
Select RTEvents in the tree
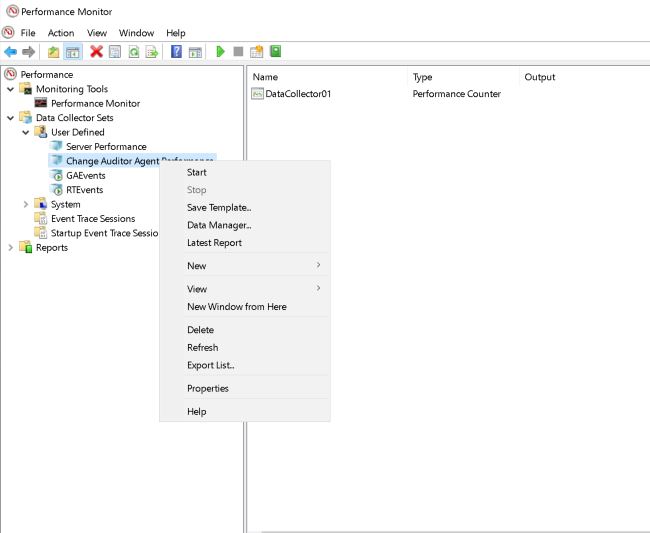[85, 190]
